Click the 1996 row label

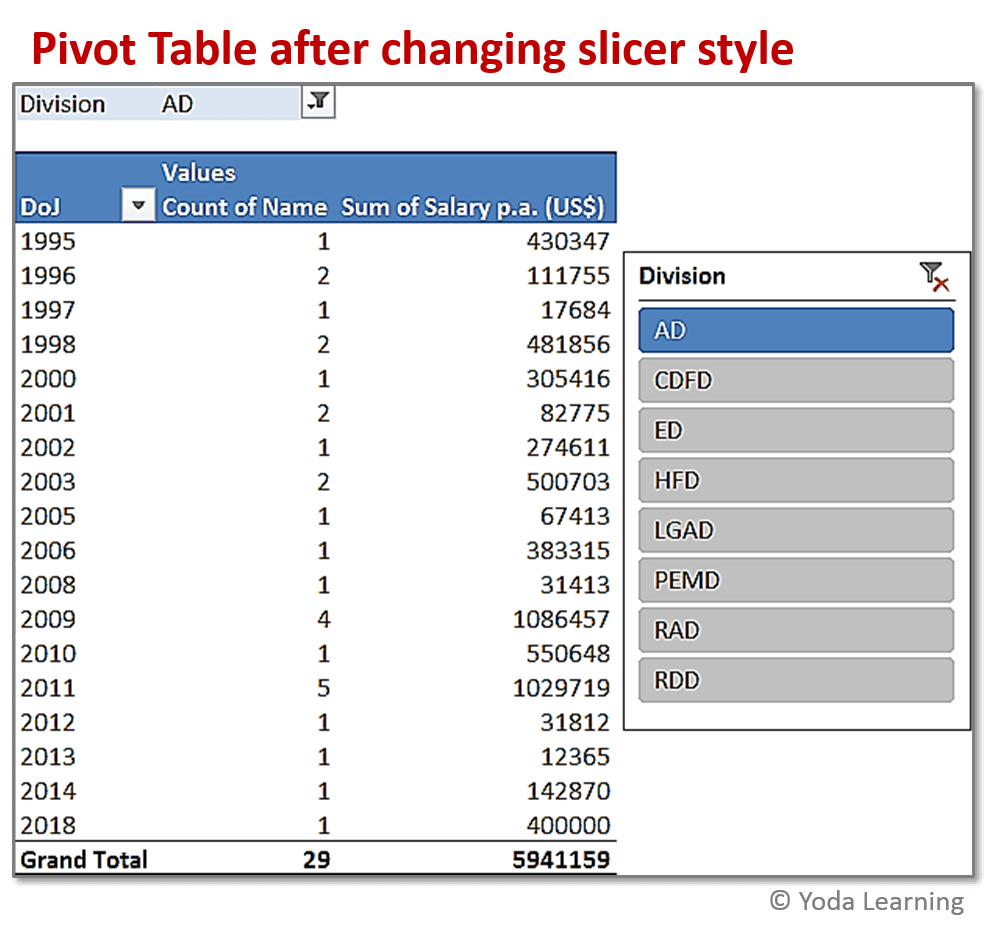[48, 275]
